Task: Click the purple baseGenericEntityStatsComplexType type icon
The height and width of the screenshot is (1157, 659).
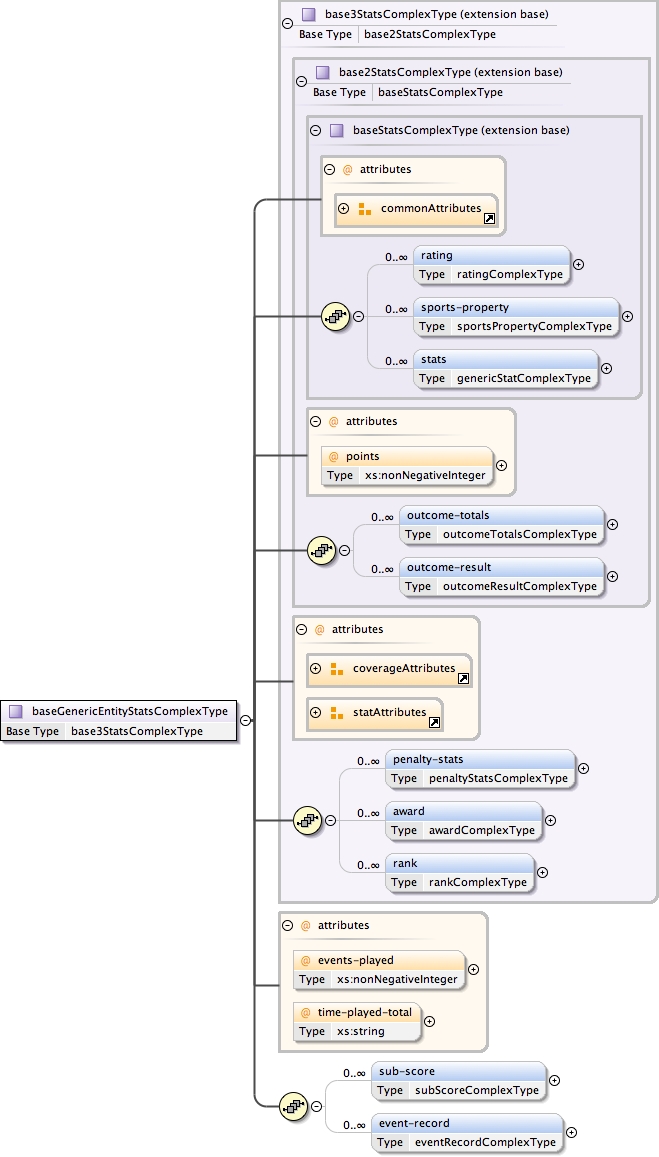Action: [16, 712]
